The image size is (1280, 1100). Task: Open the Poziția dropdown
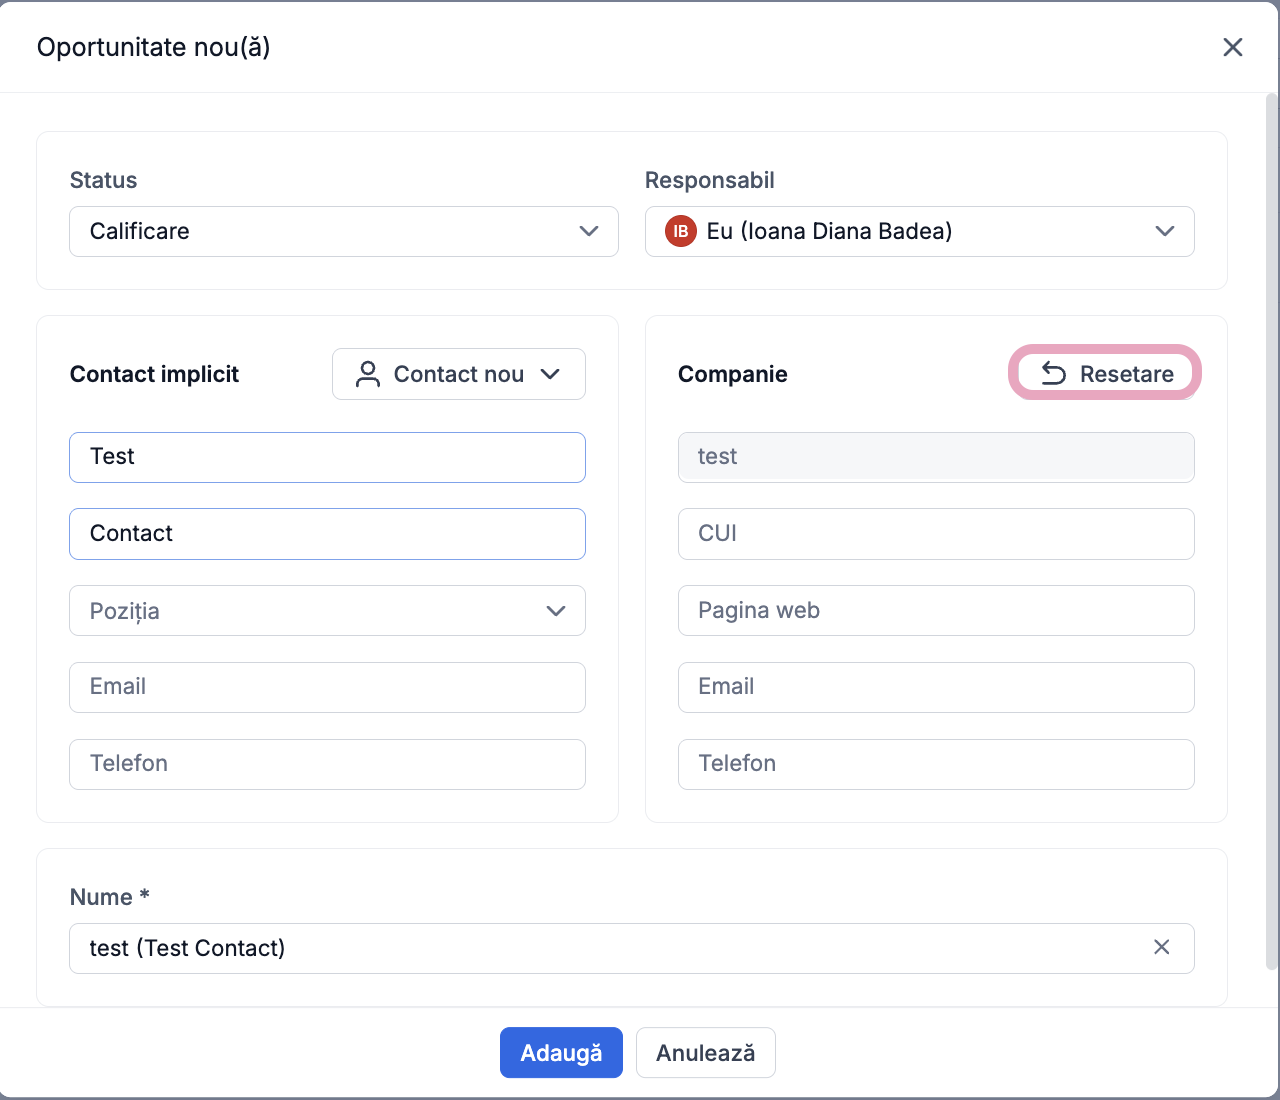pos(327,611)
